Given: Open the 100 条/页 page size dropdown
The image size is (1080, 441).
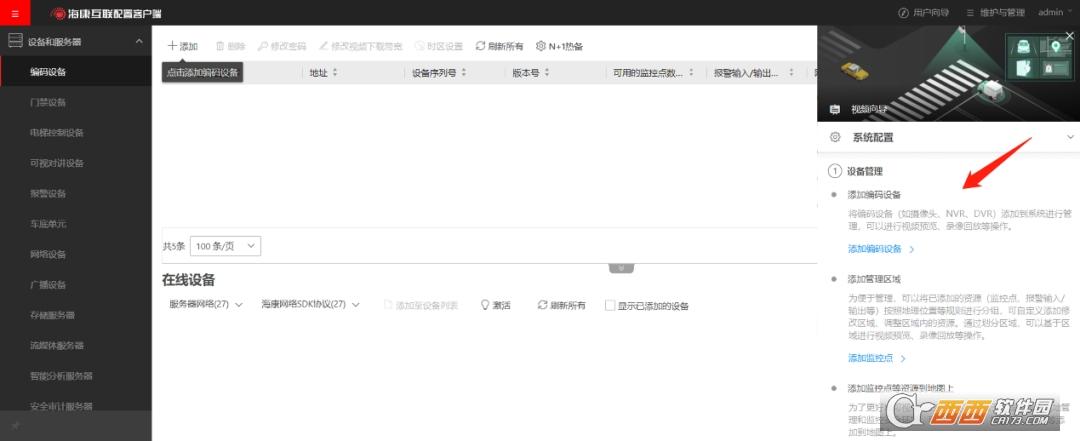Looking at the screenshot, I should [x=225, y=245].
